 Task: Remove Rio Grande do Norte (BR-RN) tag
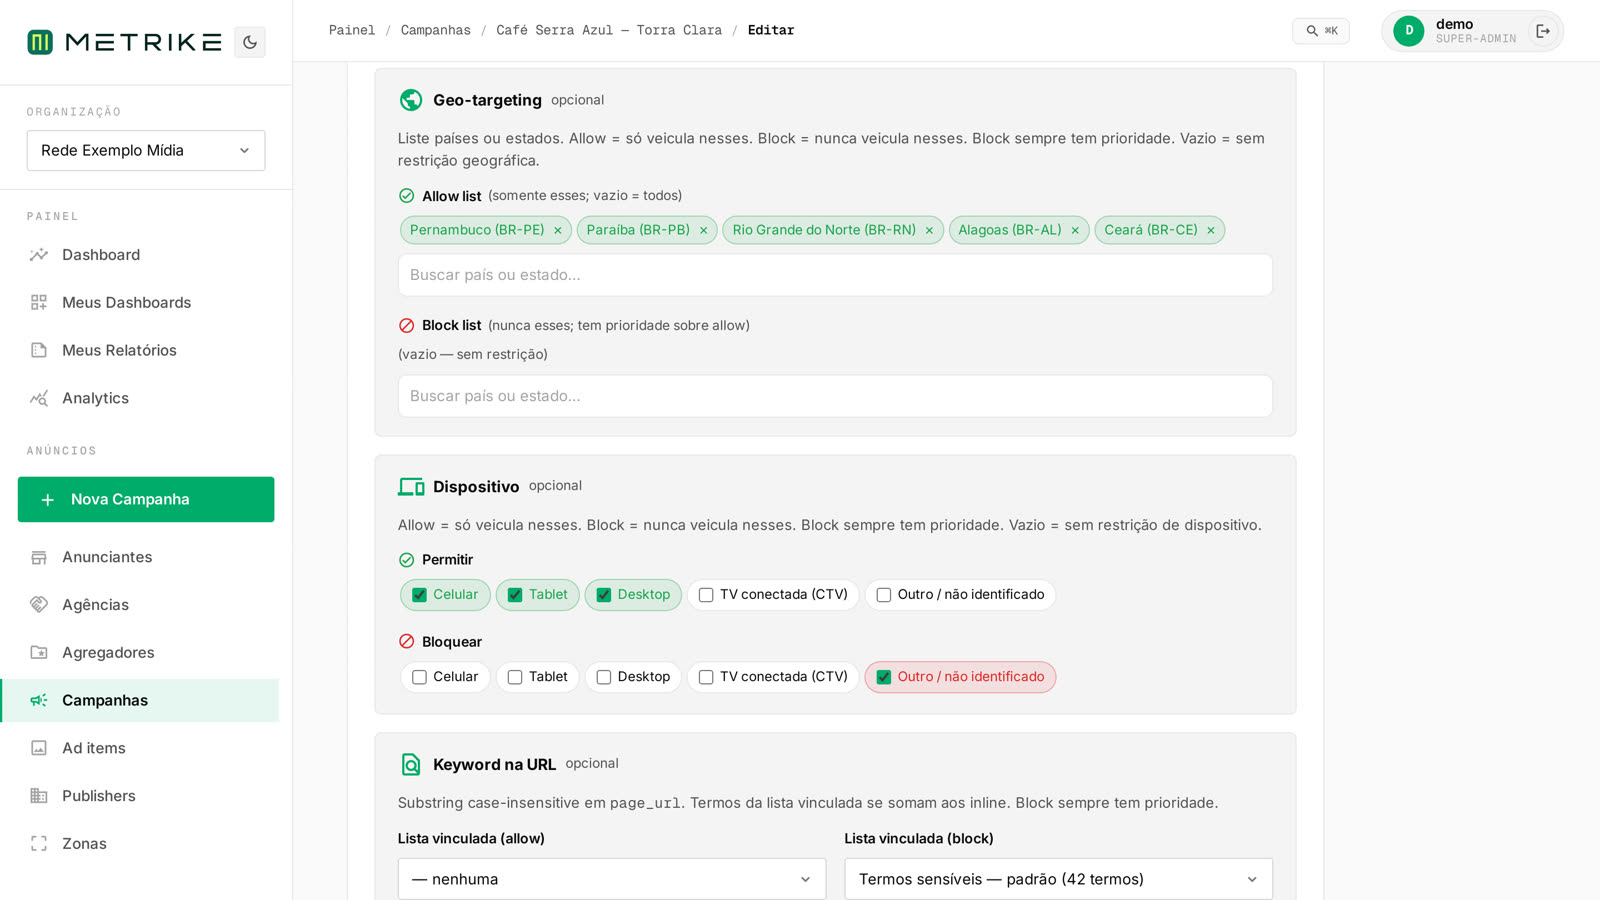pos(929,231)
